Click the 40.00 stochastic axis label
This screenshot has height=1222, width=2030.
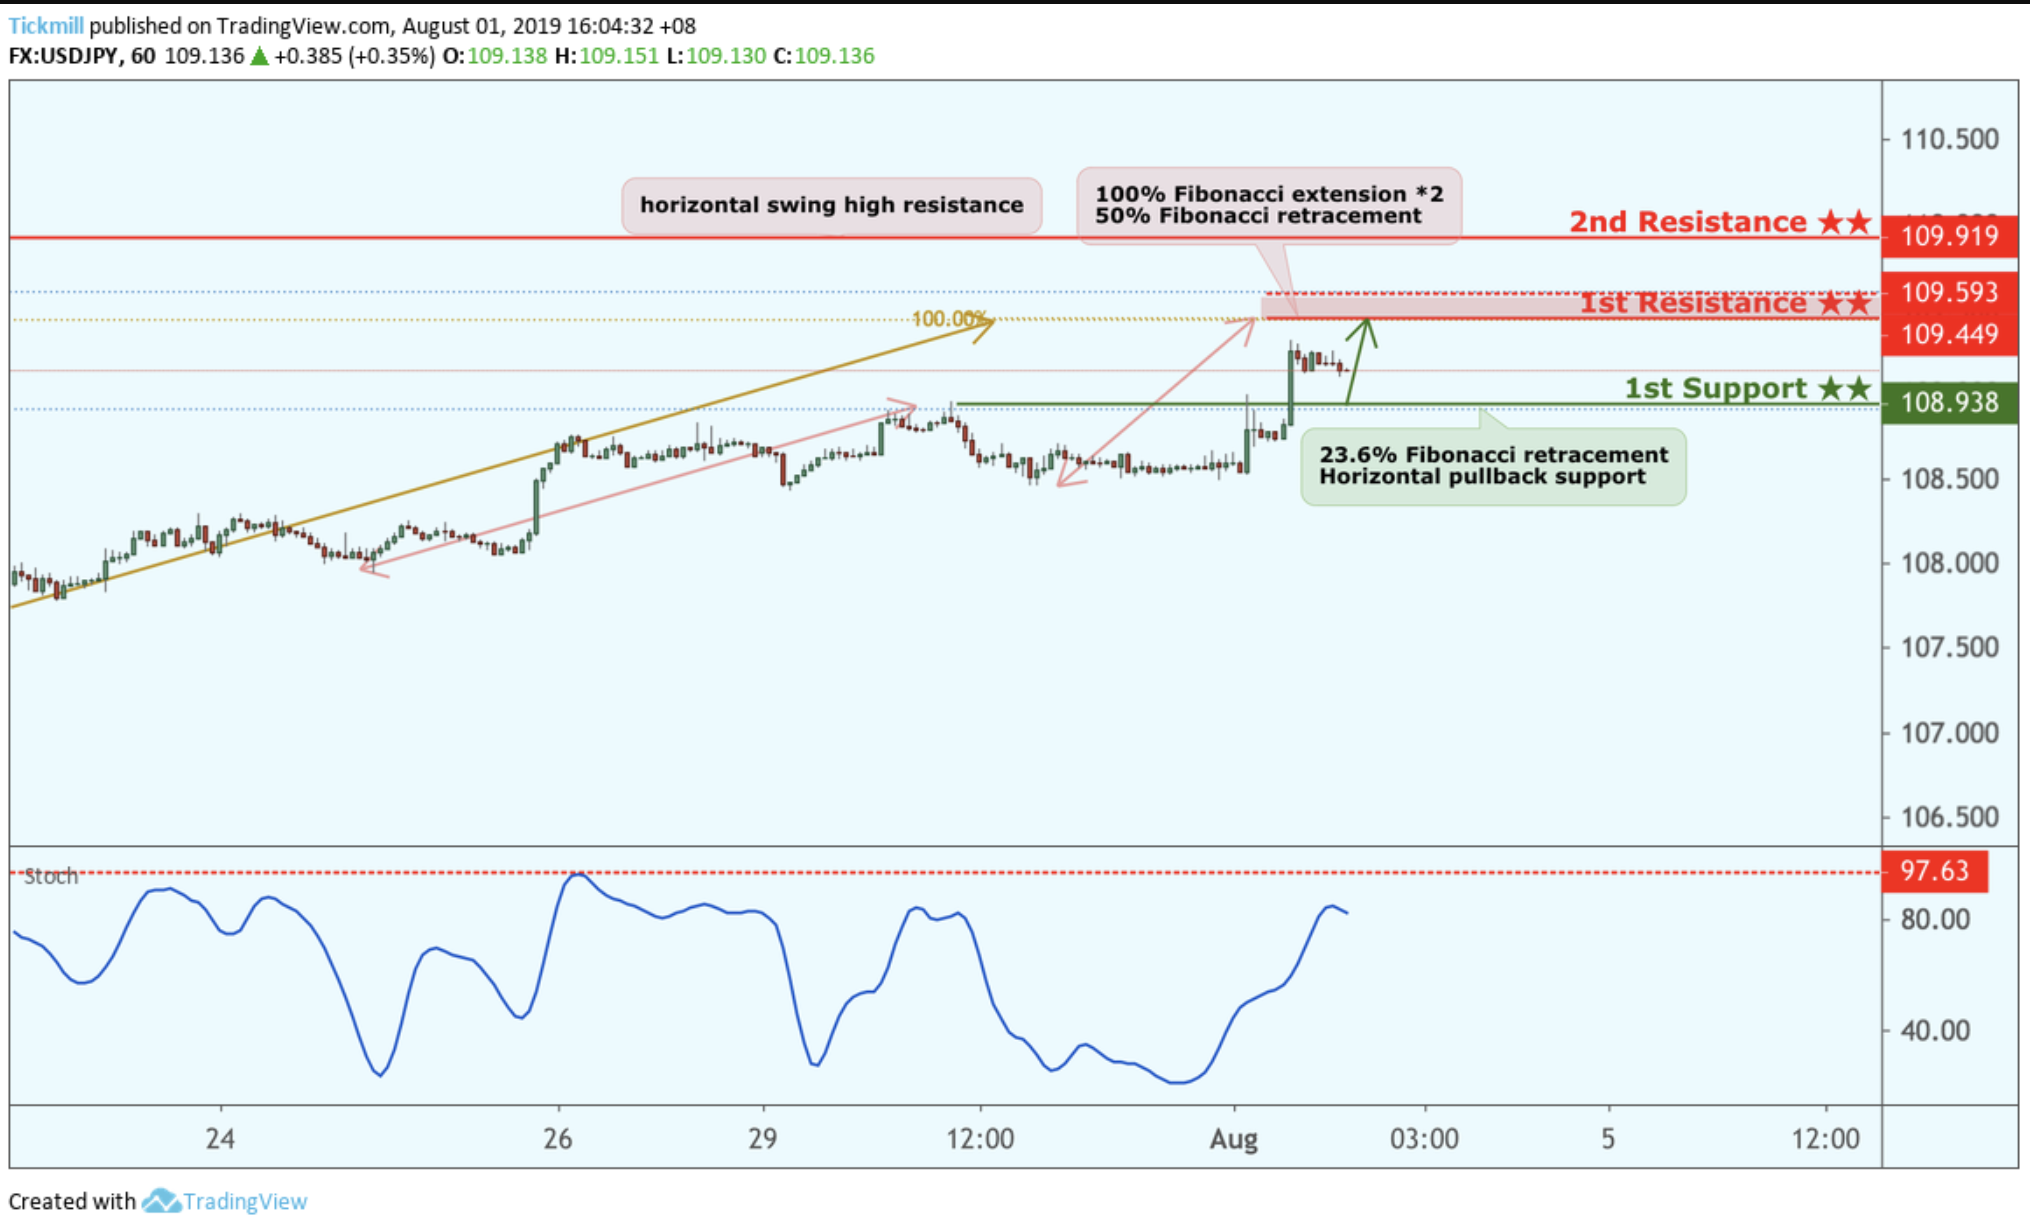pyautogui.click(x=1935, y=1030)
